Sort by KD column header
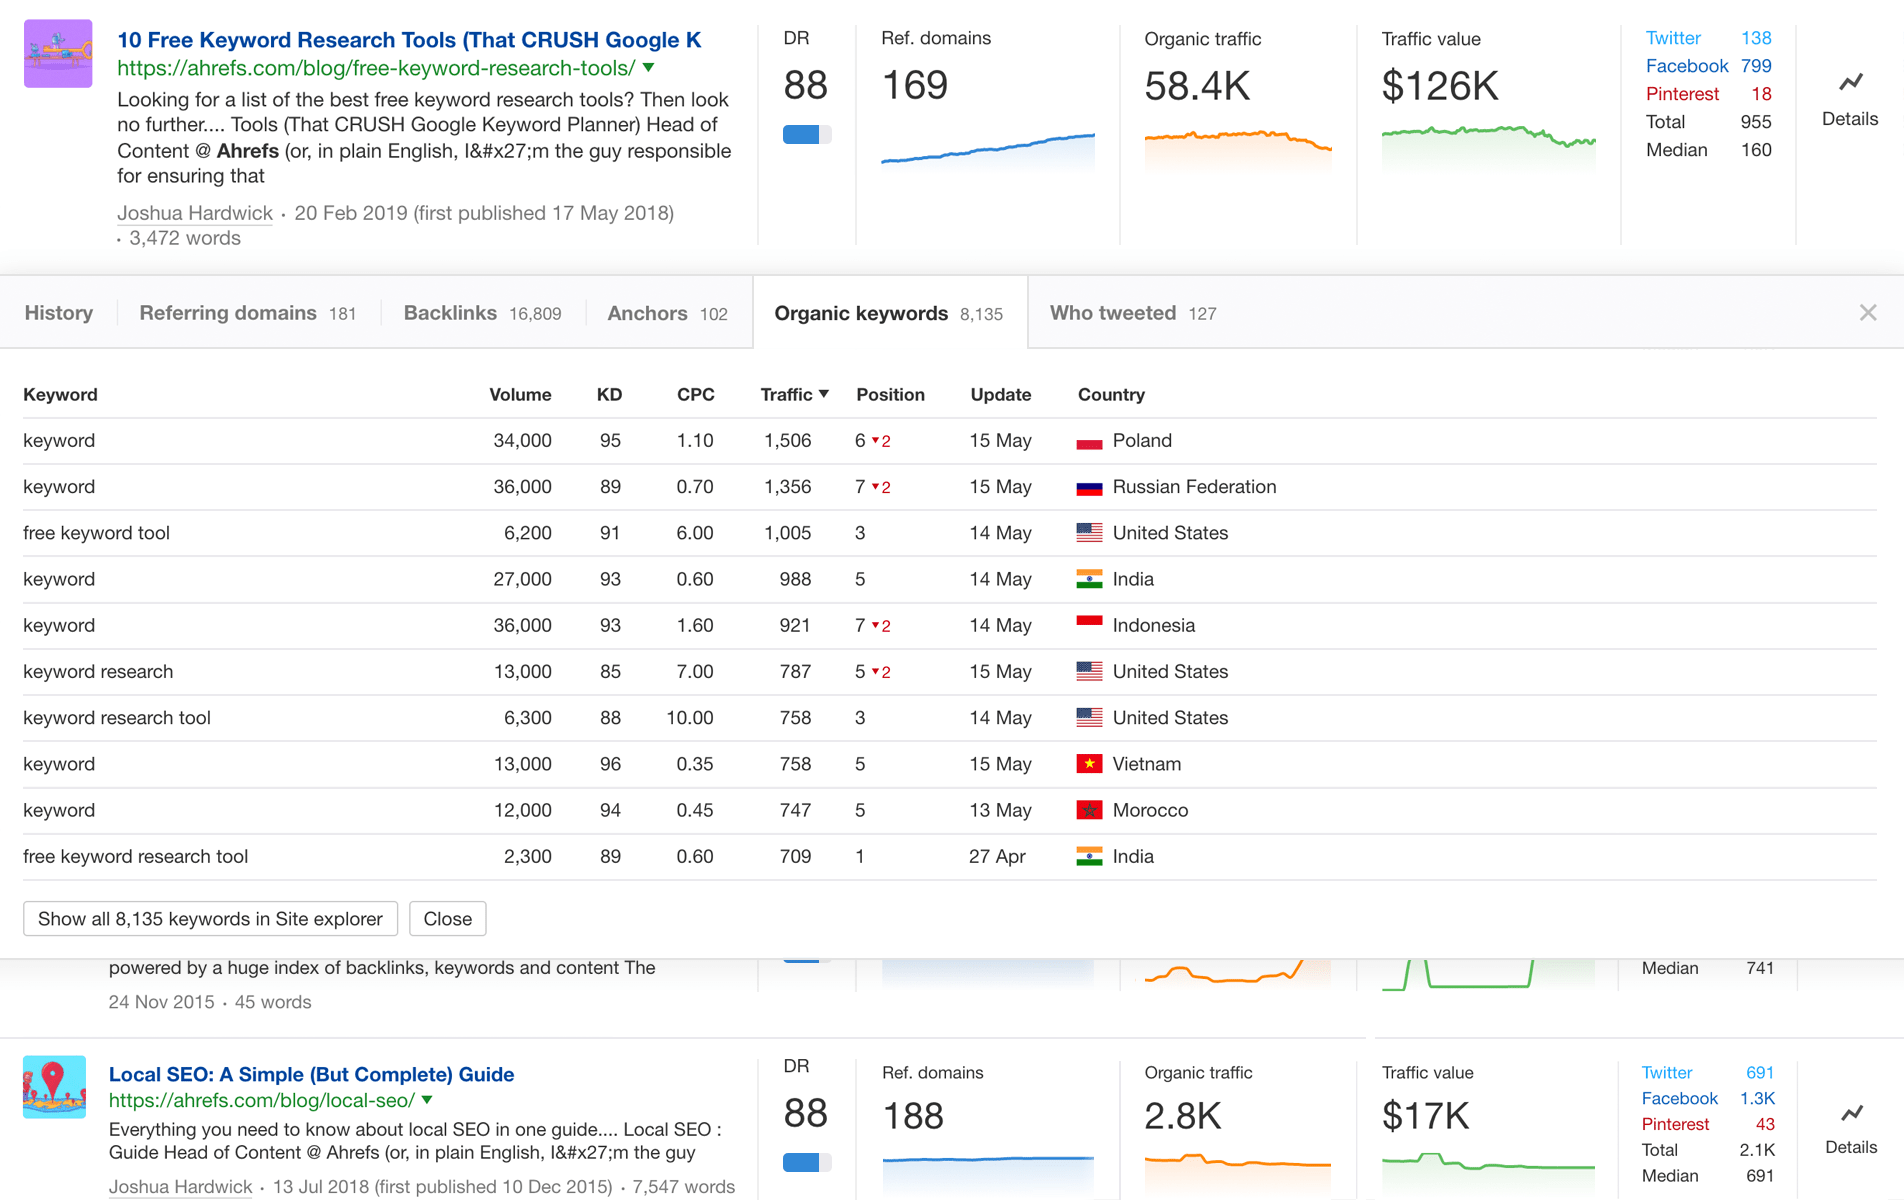 [x=609, y=394]
